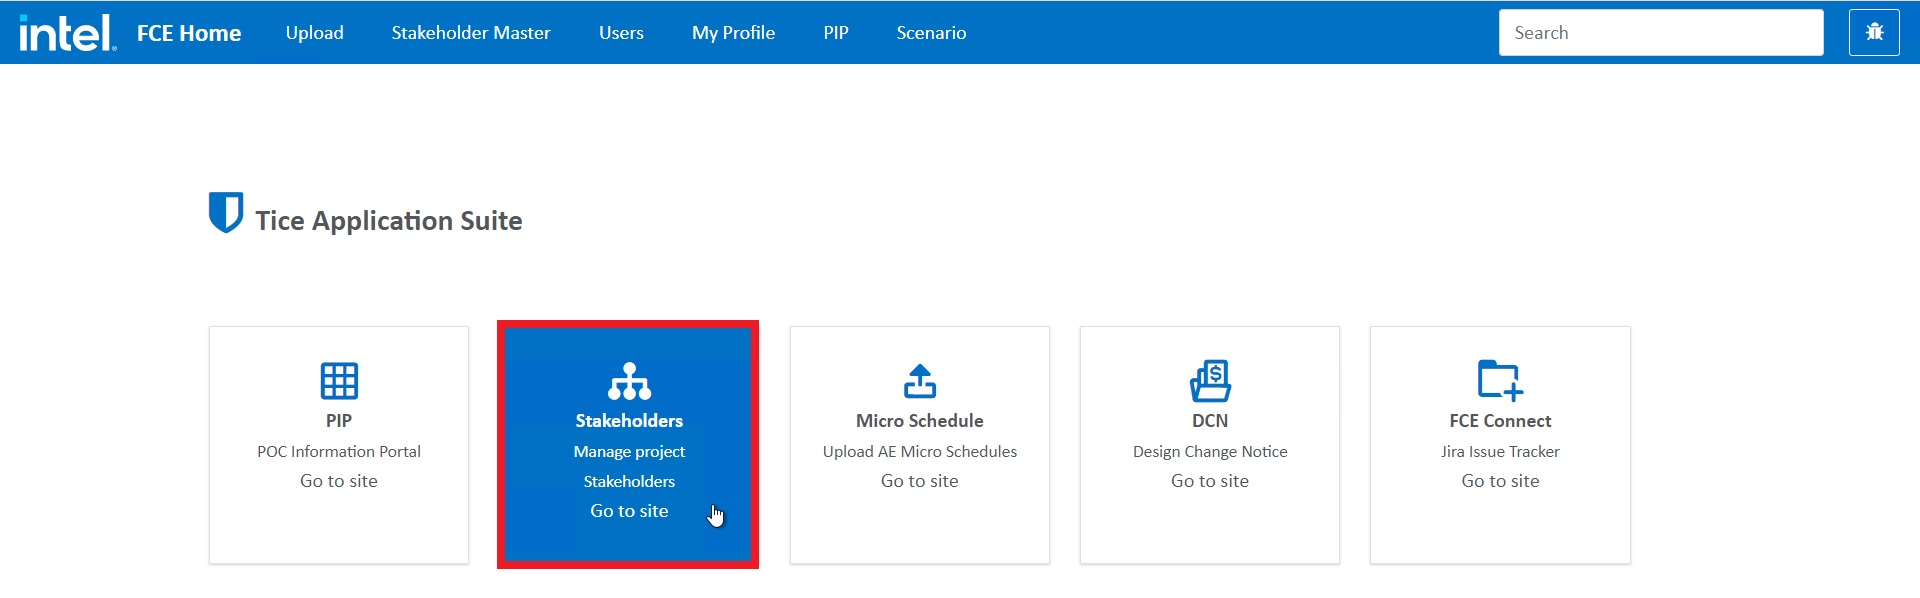Screen dimensions: 1920x598
Task: Click the Tice shield logo icon
Action: pos(226,212)
